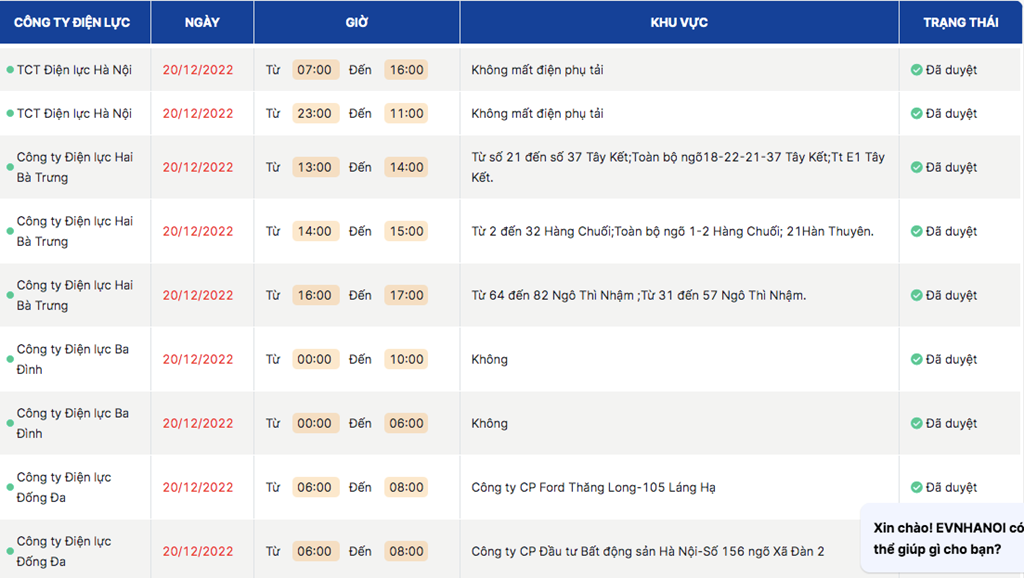Image resolution: width=1024 pixels, height=578 pixels.
Task: Click 'Không' area in Ba Đình 00:00–10:00 row
Action: pyautogui.click(x=489, y=359)
